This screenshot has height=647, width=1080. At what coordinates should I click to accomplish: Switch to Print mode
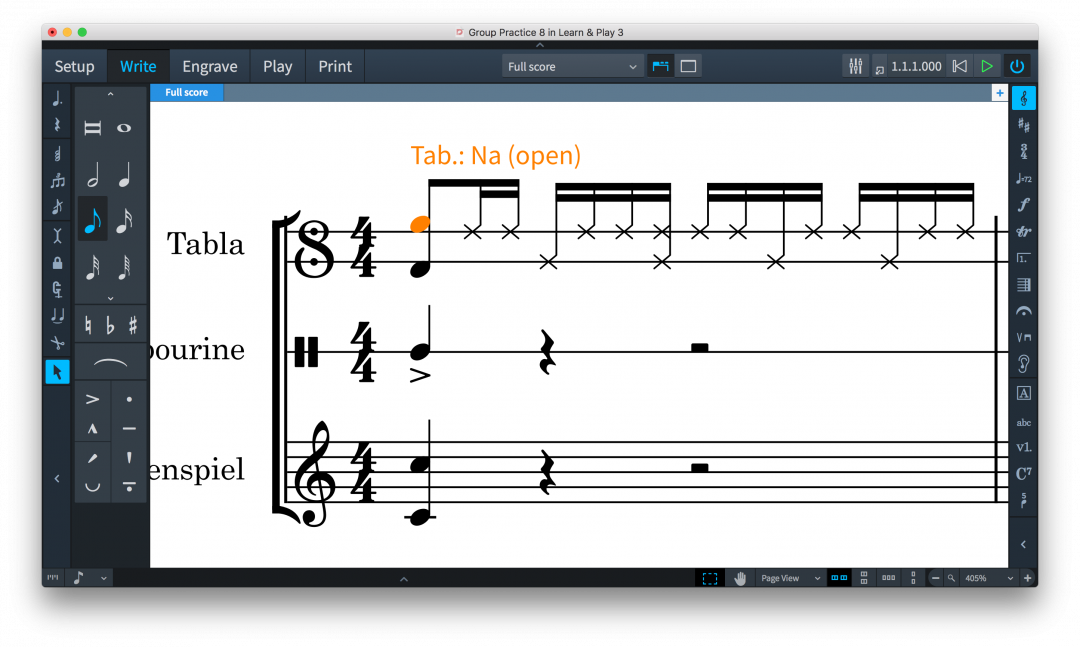(335, 67)
